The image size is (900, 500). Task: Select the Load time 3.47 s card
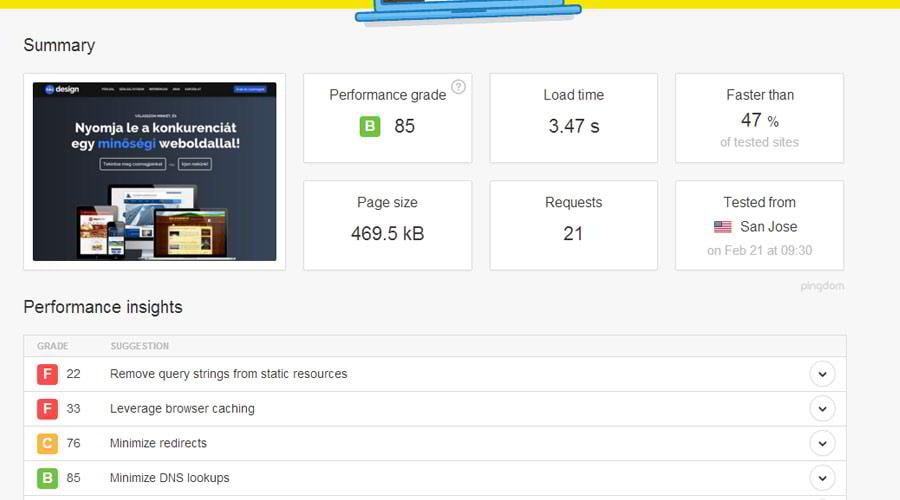573,117
